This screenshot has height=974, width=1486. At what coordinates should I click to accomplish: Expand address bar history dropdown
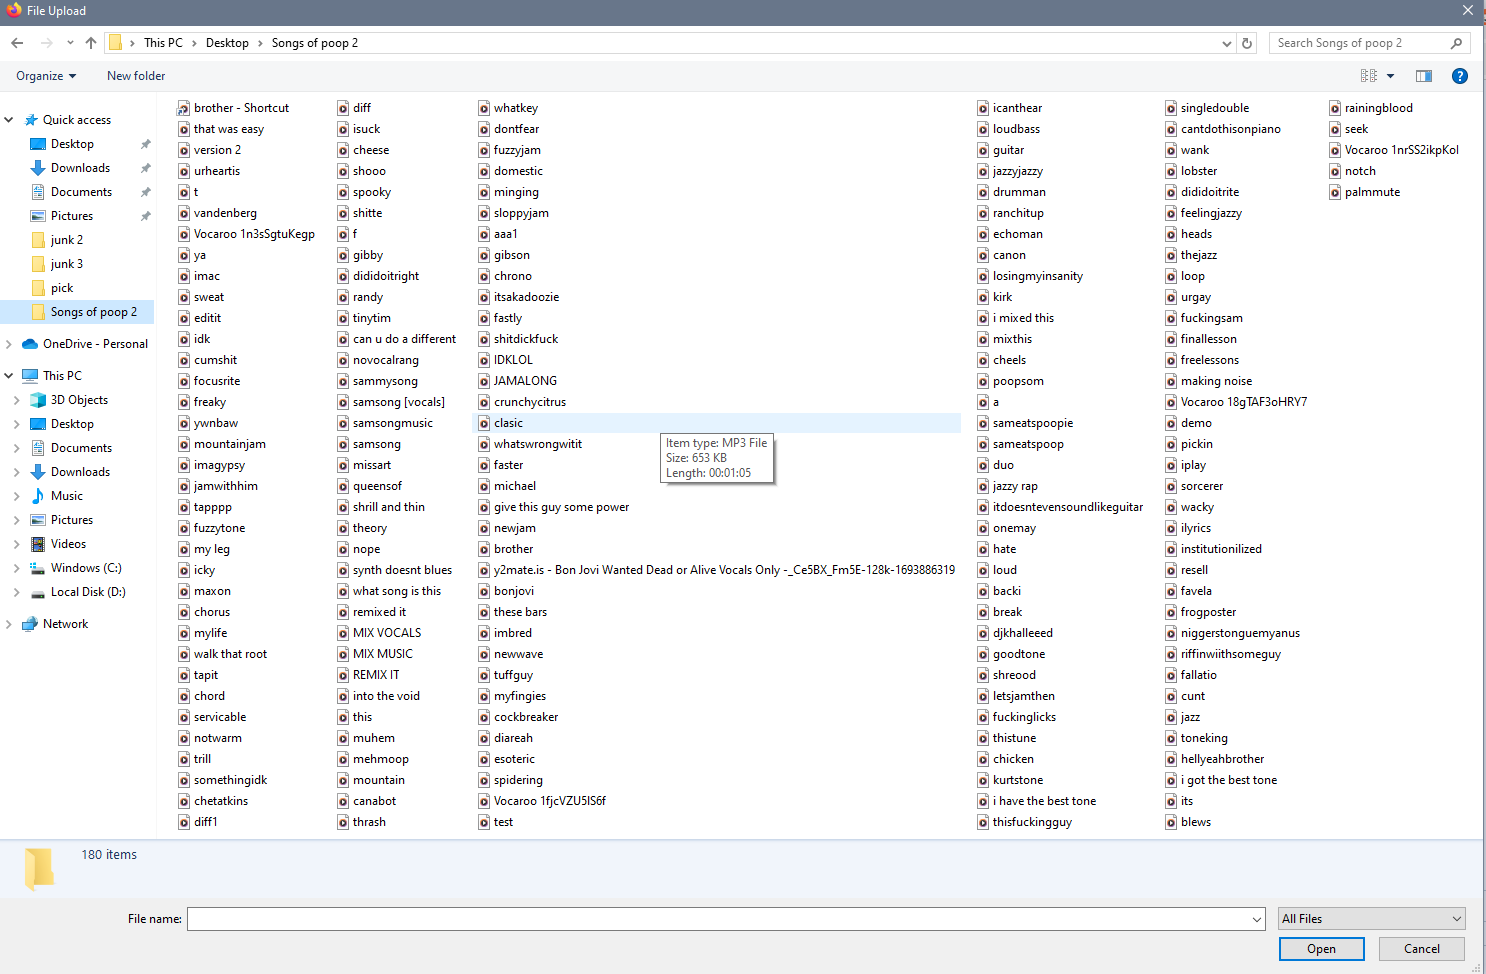click(1227, 43)
